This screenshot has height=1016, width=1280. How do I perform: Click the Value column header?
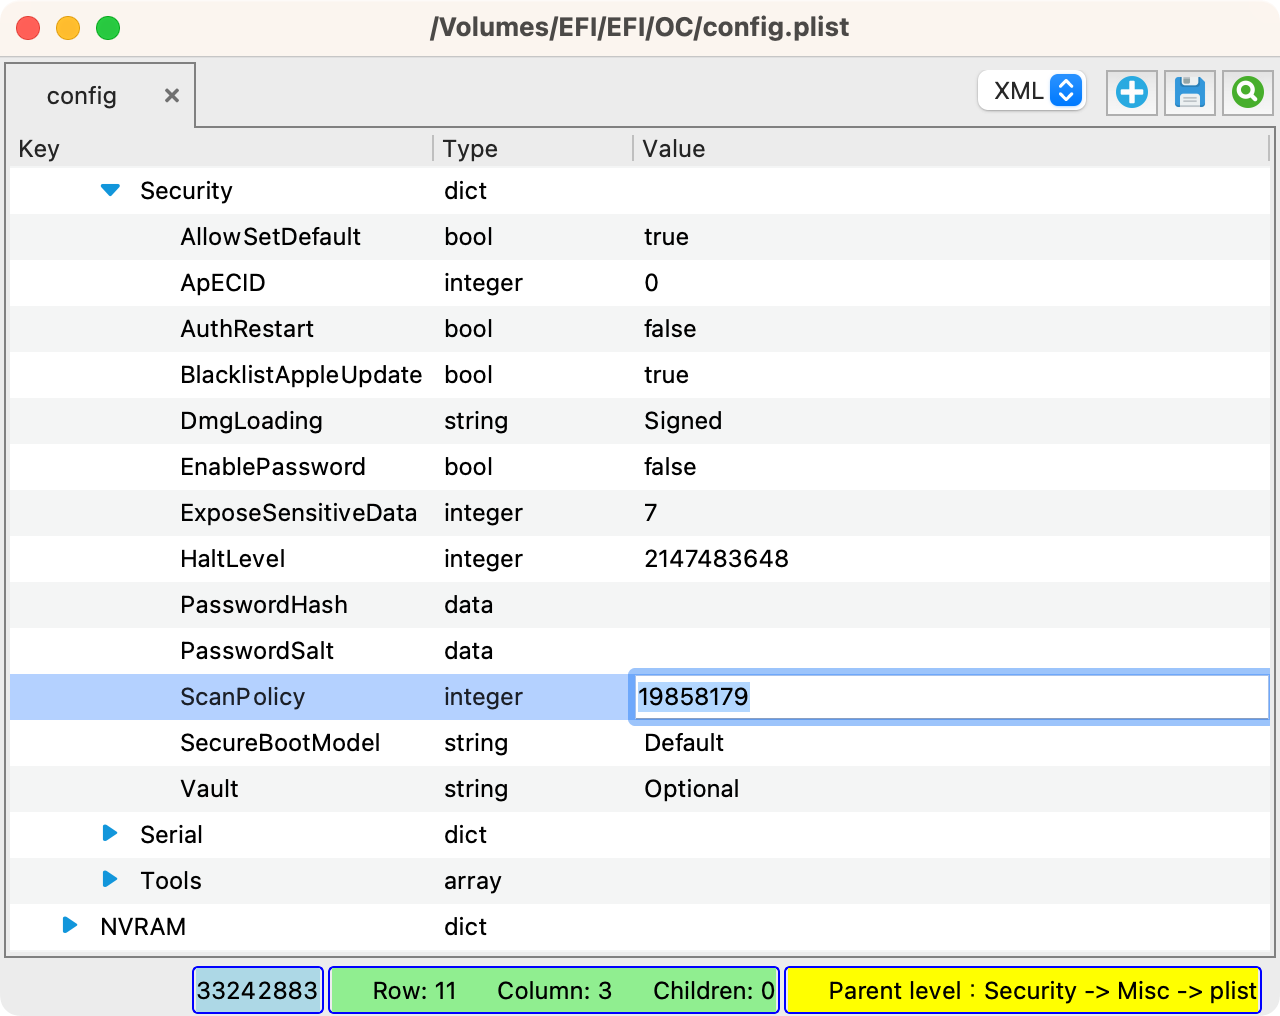[x=674, y=149]
